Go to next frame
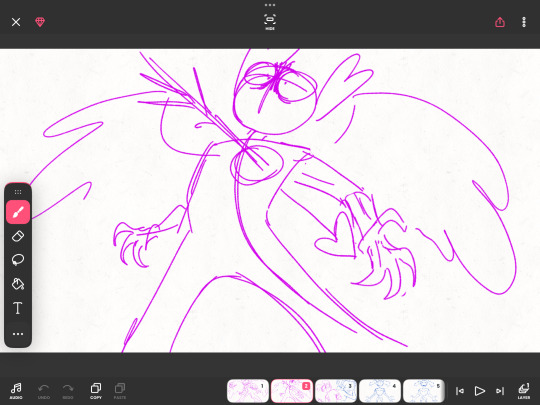Screen dimensions: 540x405 pyautogui.click(x=500, y=391)
